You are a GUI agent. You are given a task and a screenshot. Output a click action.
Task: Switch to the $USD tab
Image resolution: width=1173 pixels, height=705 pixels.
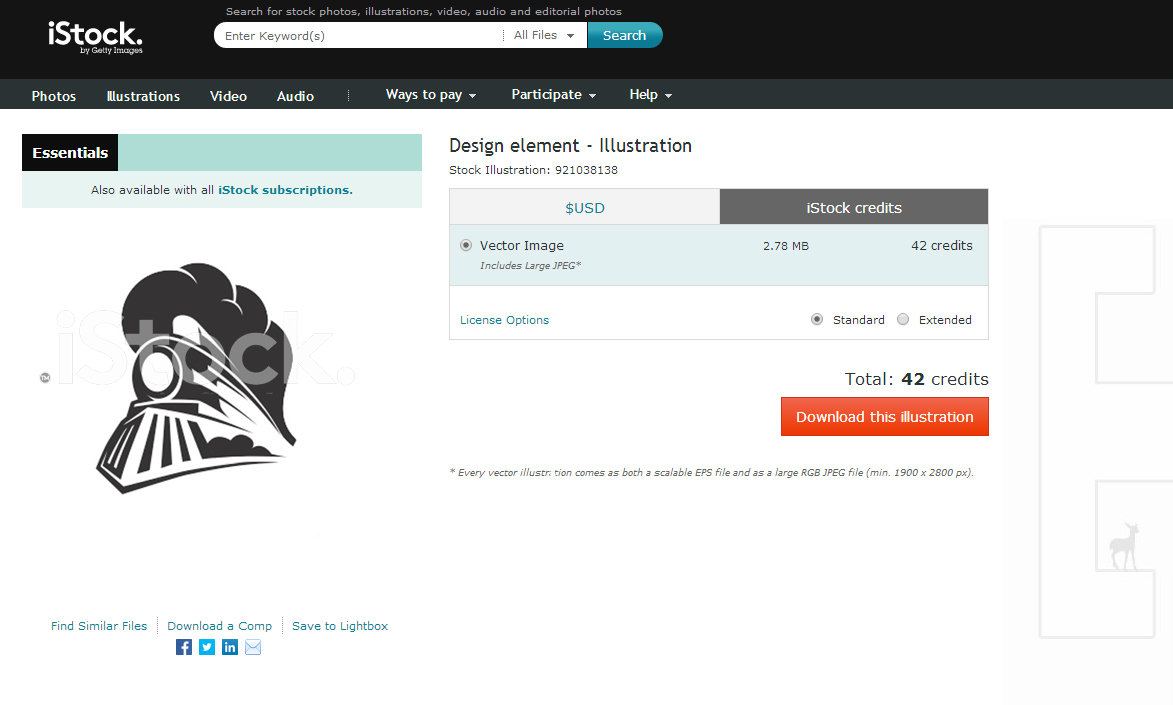coord(585,208)
